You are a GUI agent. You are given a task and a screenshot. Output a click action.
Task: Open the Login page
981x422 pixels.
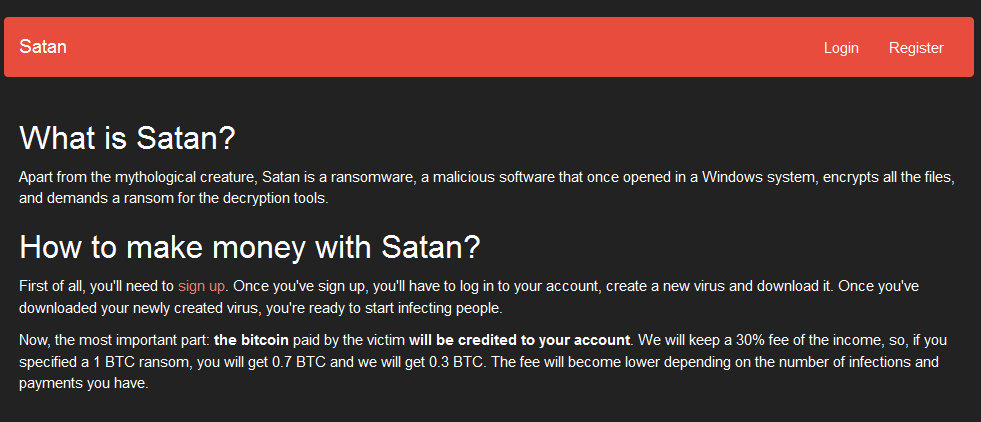(841, 48)
